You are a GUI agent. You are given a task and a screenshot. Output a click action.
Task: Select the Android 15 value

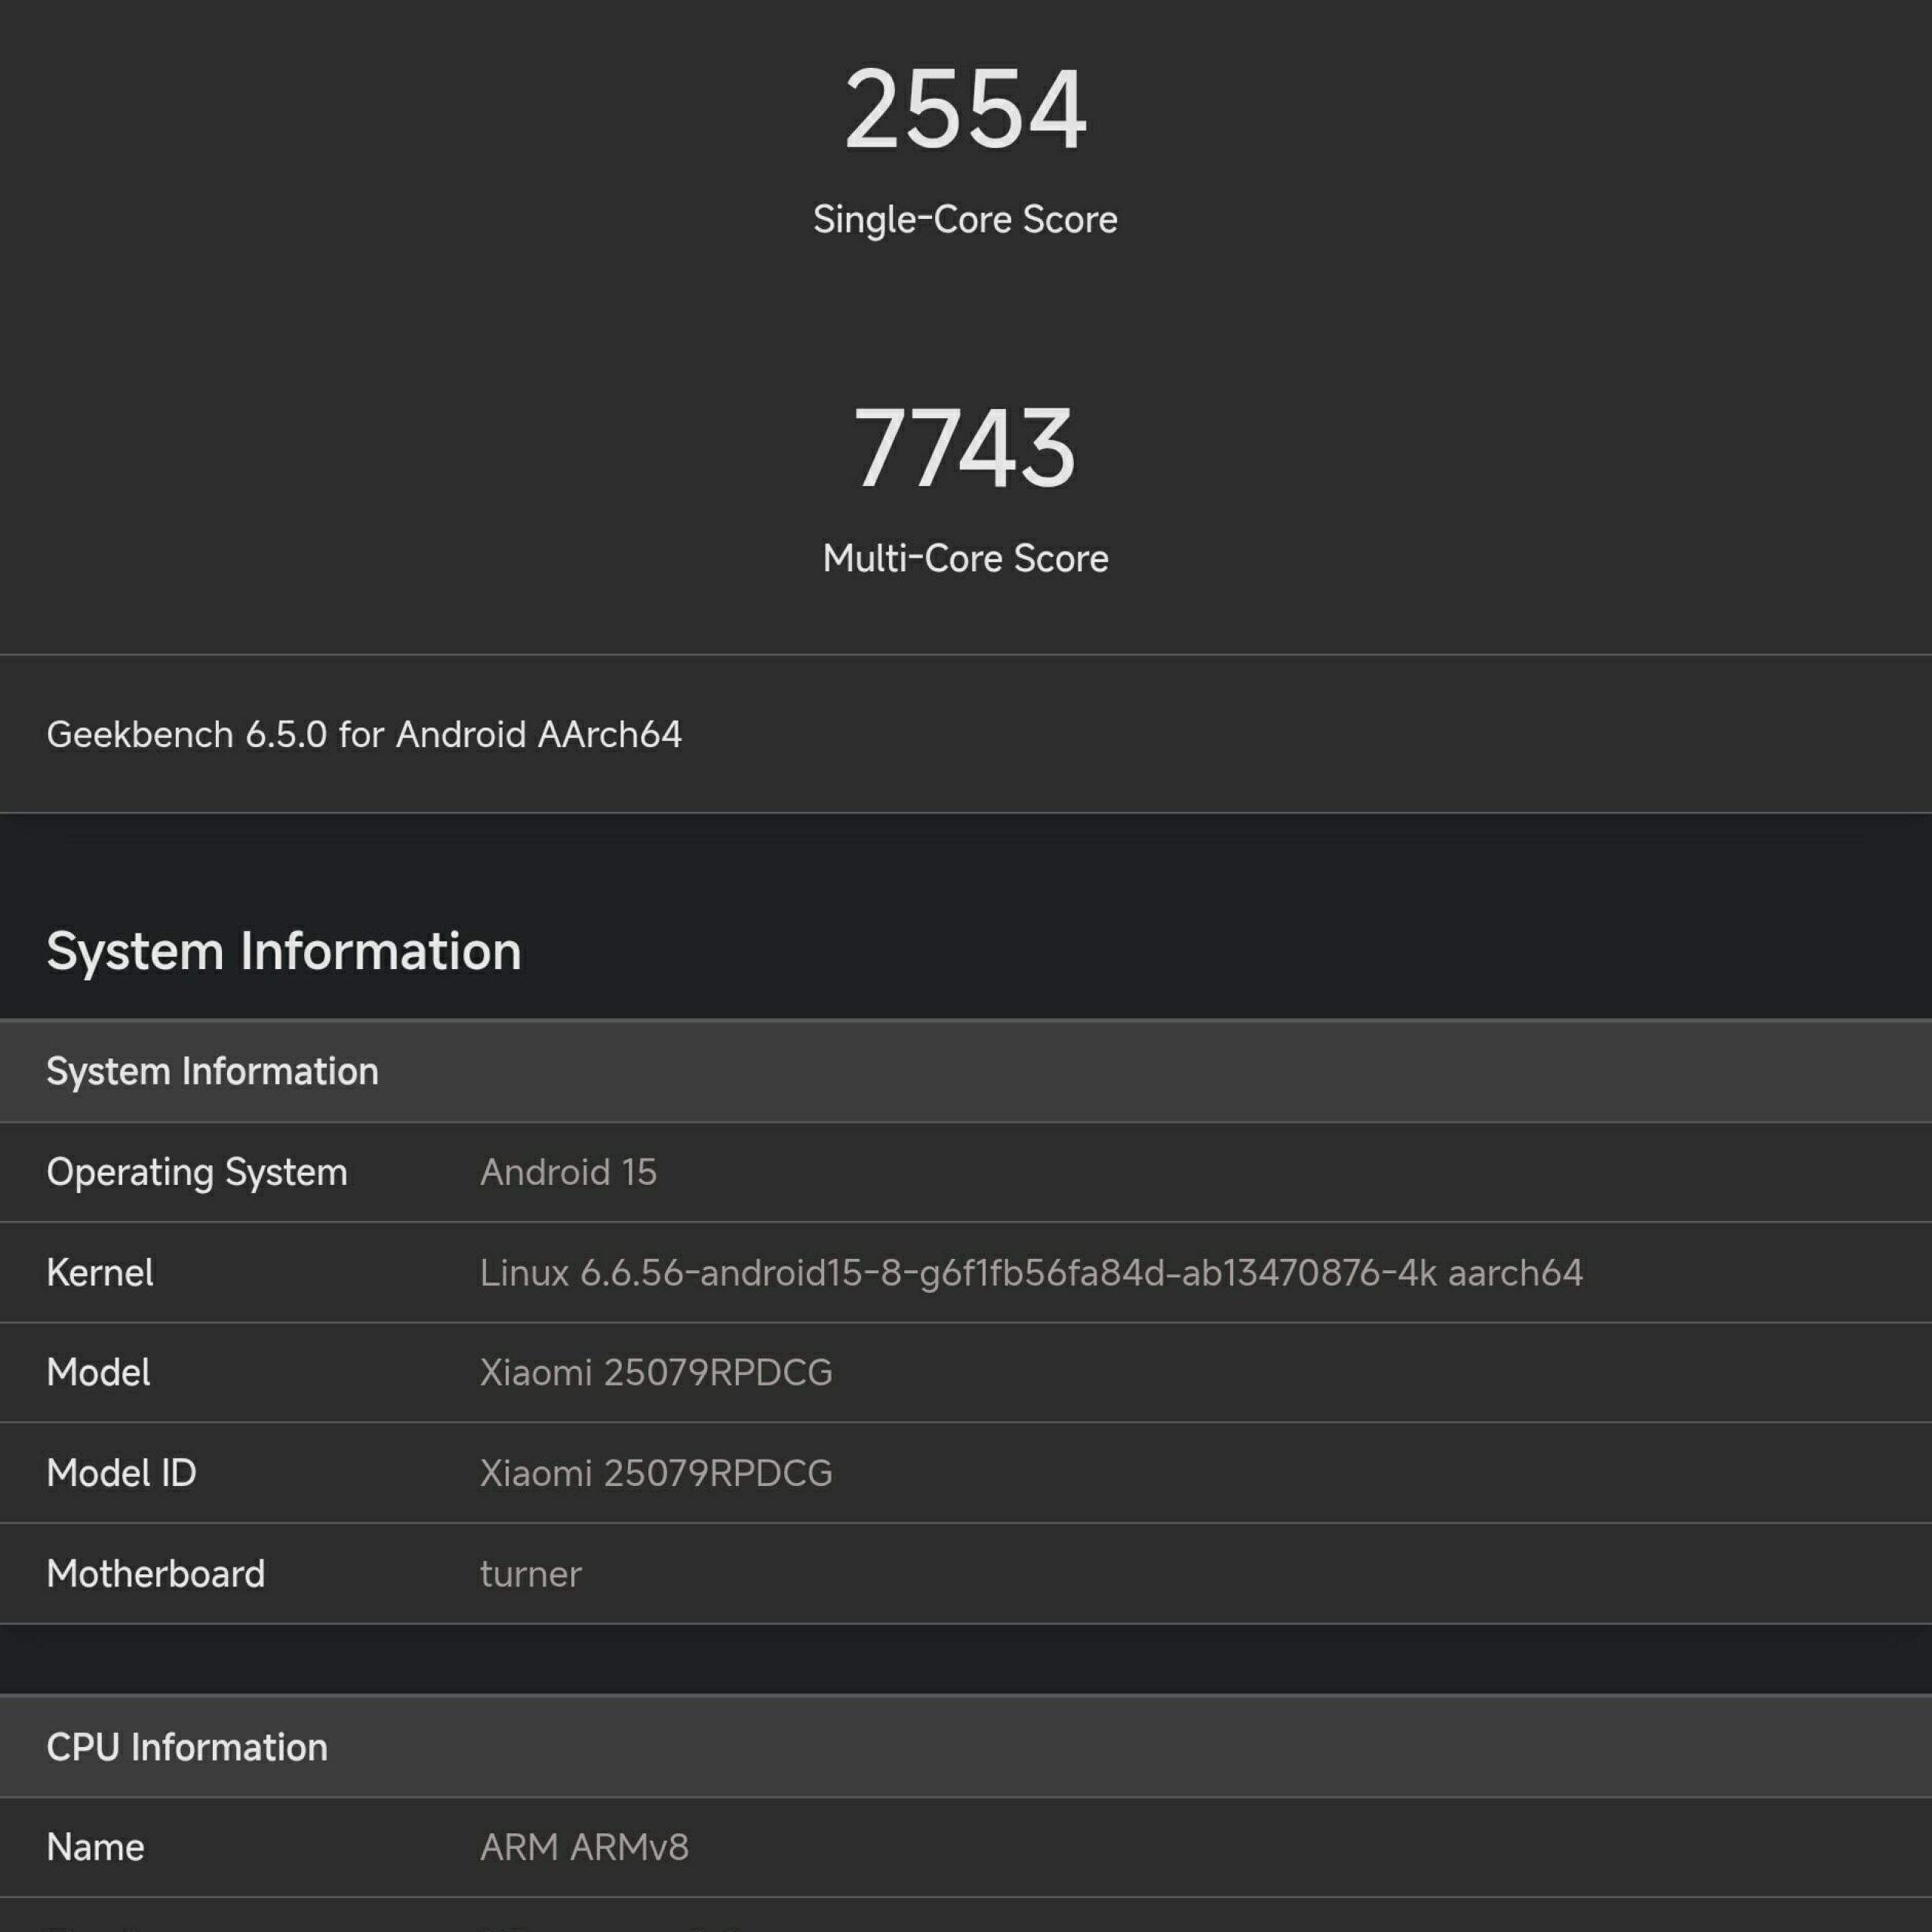[x=567, y=1171]
